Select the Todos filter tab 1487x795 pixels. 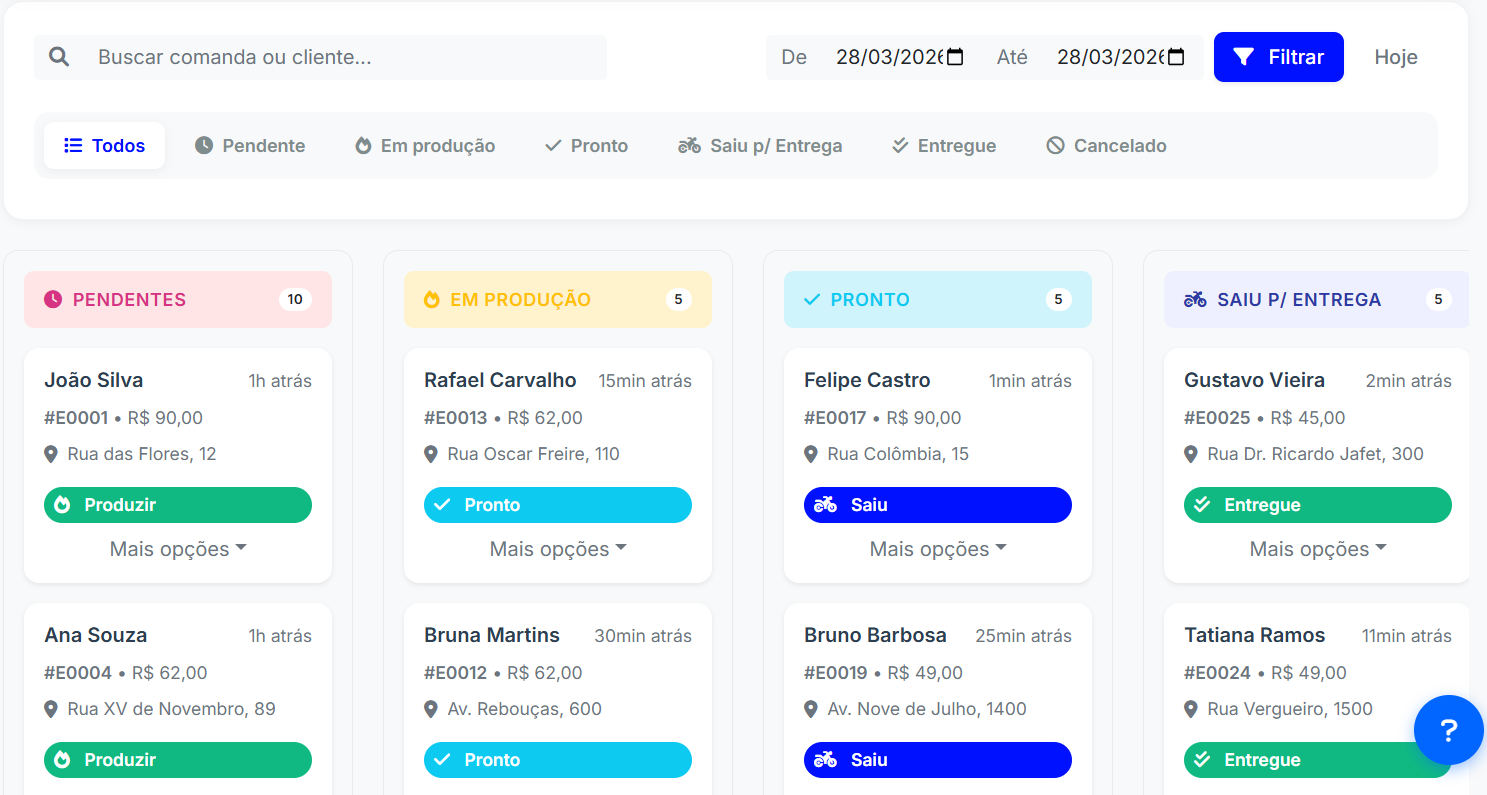coord(104,146)
